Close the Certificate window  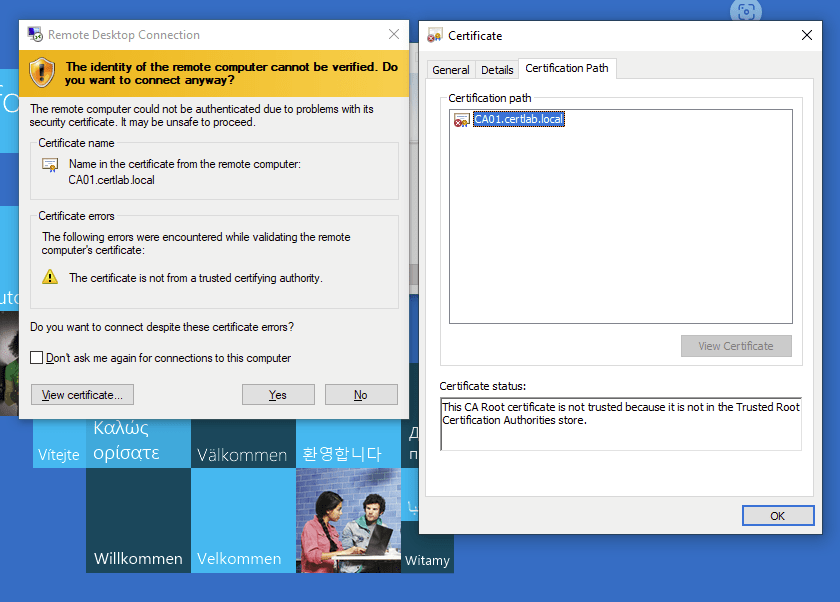(x=807, y=36)
